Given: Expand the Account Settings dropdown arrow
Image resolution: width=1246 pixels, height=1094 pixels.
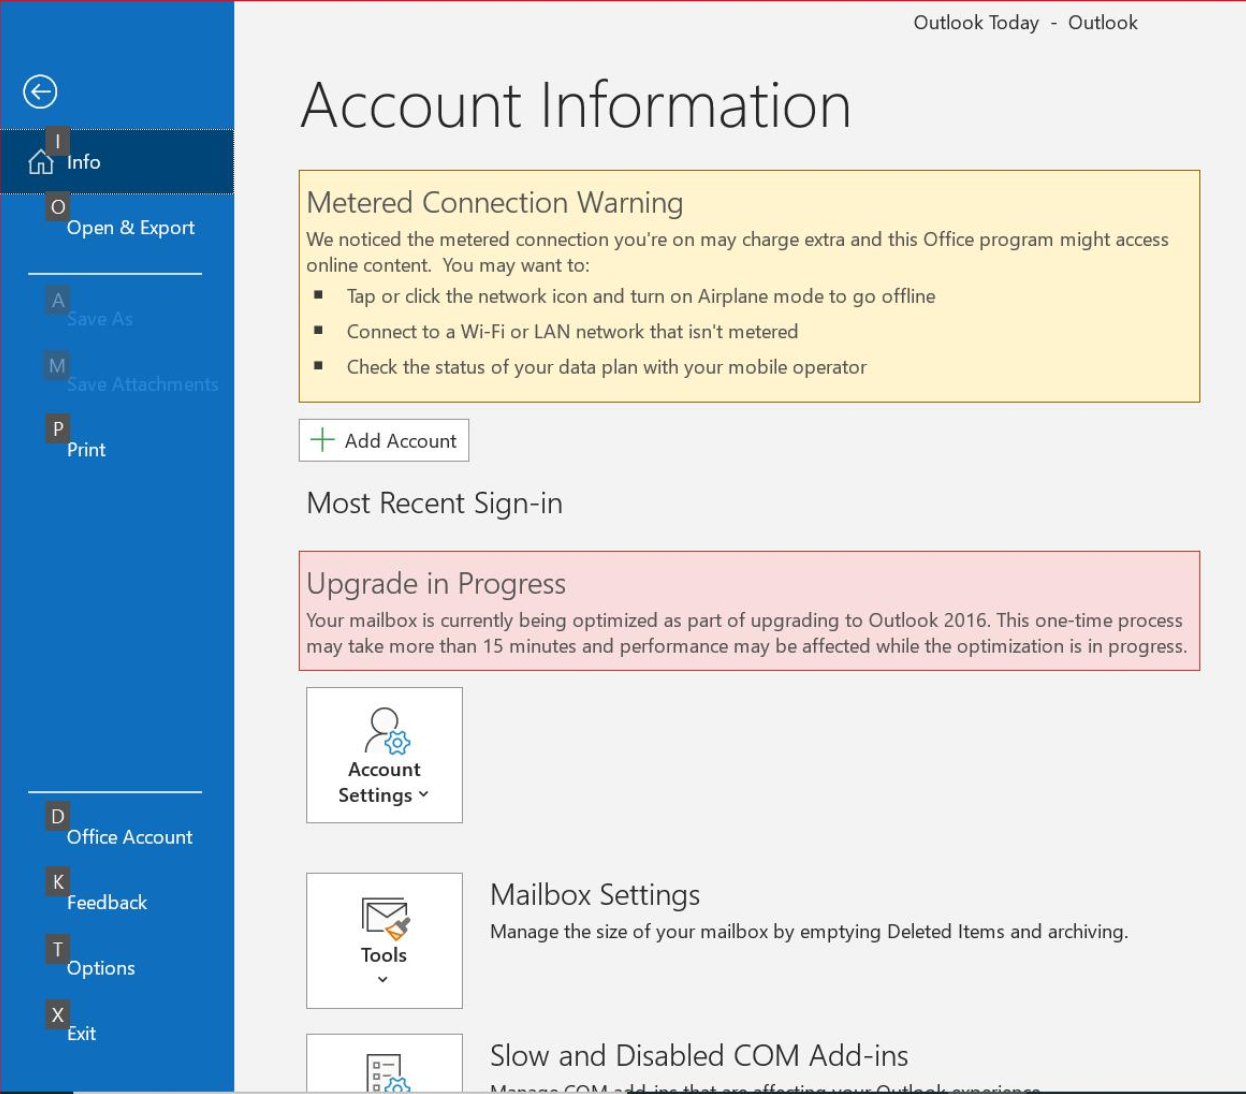Looking at the screenshot, I should pyautogui.click(x=424, y=795).
